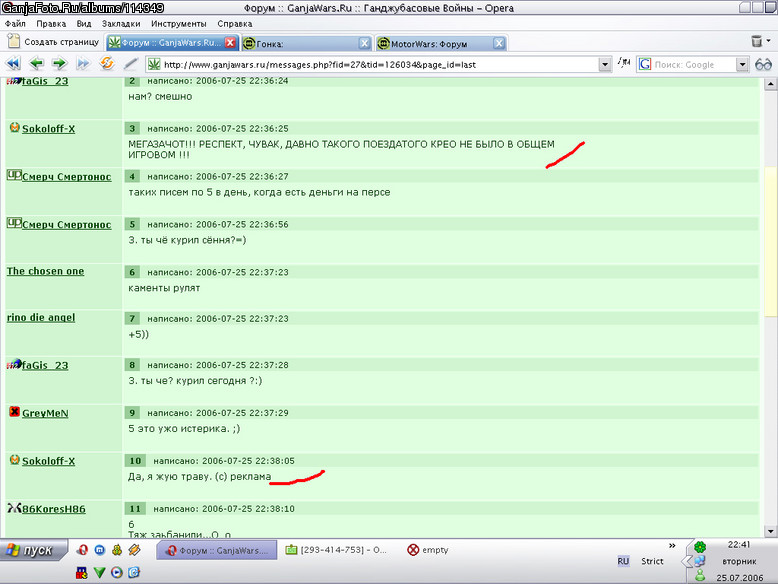Click the wand pencil toolbar icon
This screenshot has height=584, width=778.
coord(130,64)
